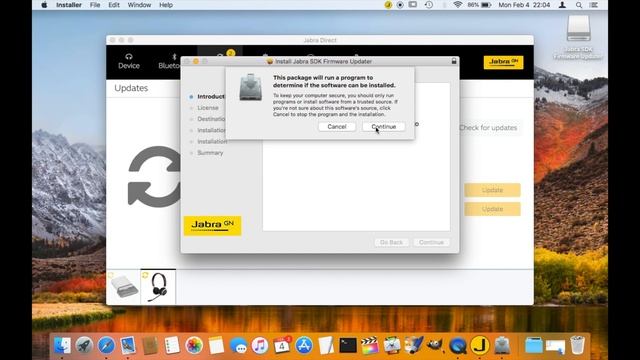The height and width of the screenshot is (360, 640).
Task: Open Photos from the Dock
Action: point(194,345)
